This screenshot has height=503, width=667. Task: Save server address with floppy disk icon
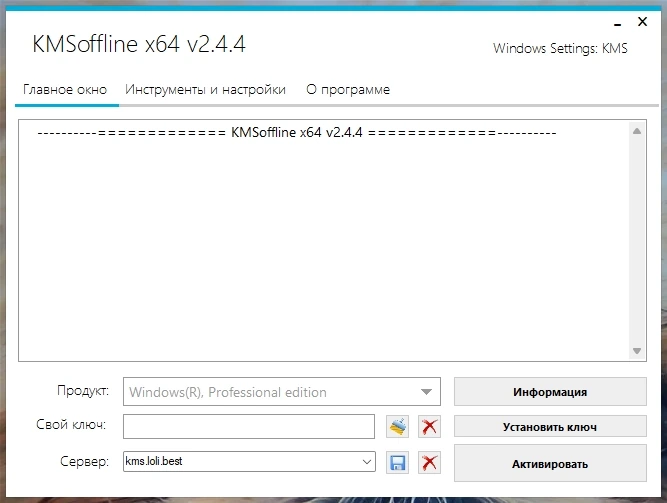click(x=397, y=463)
